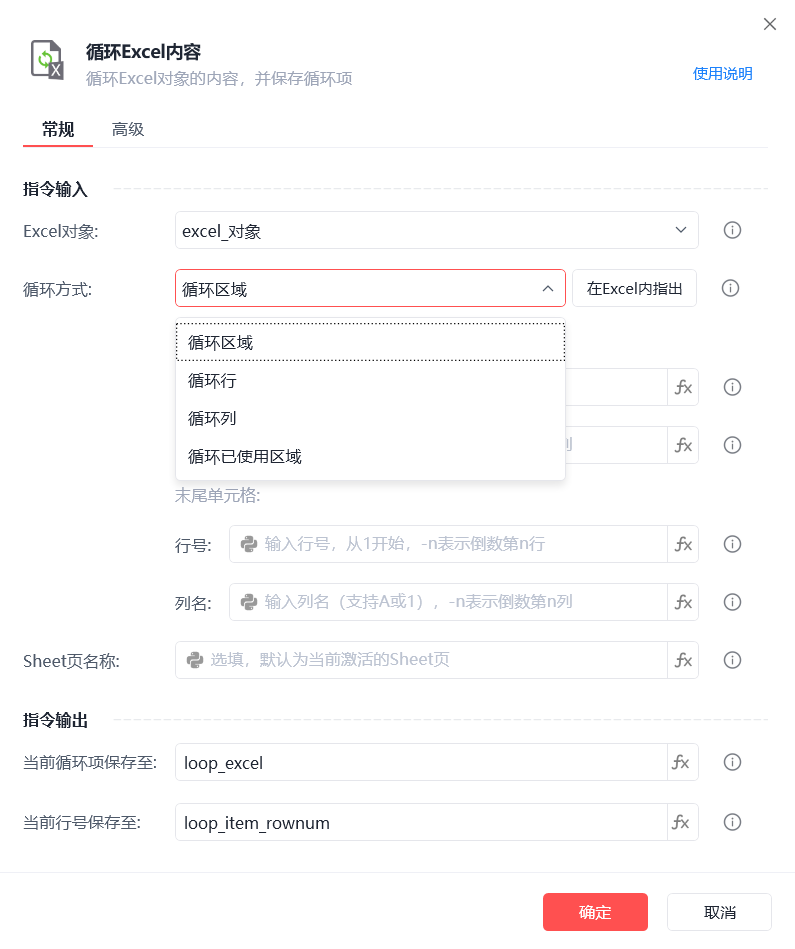Select 循环行 option from the list

(x=370, y=381)
